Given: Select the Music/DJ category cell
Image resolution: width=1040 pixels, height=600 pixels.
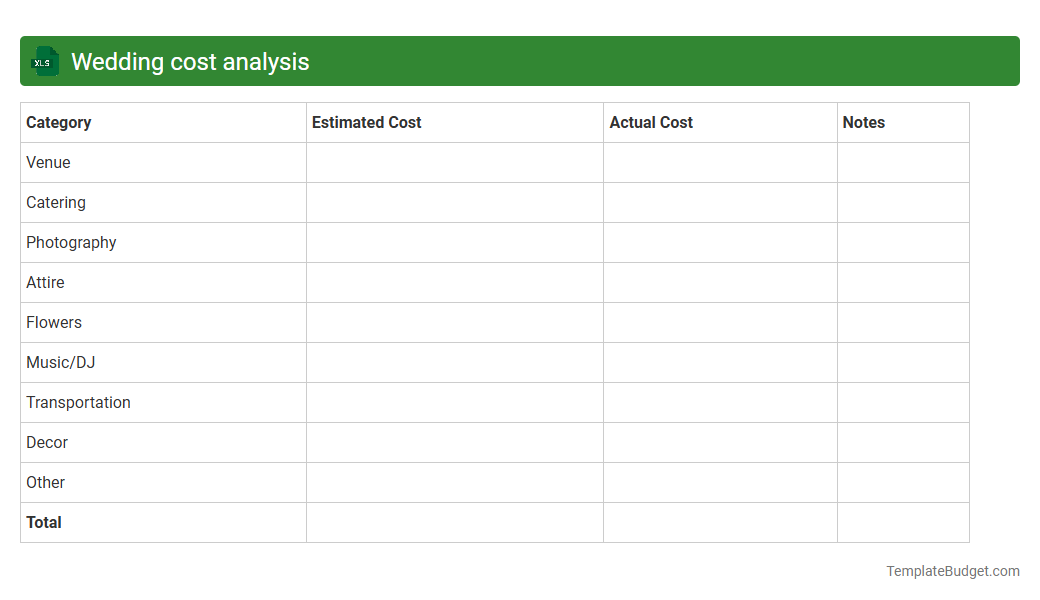Looking at the screenshot, I should click(x=61, y=362).
